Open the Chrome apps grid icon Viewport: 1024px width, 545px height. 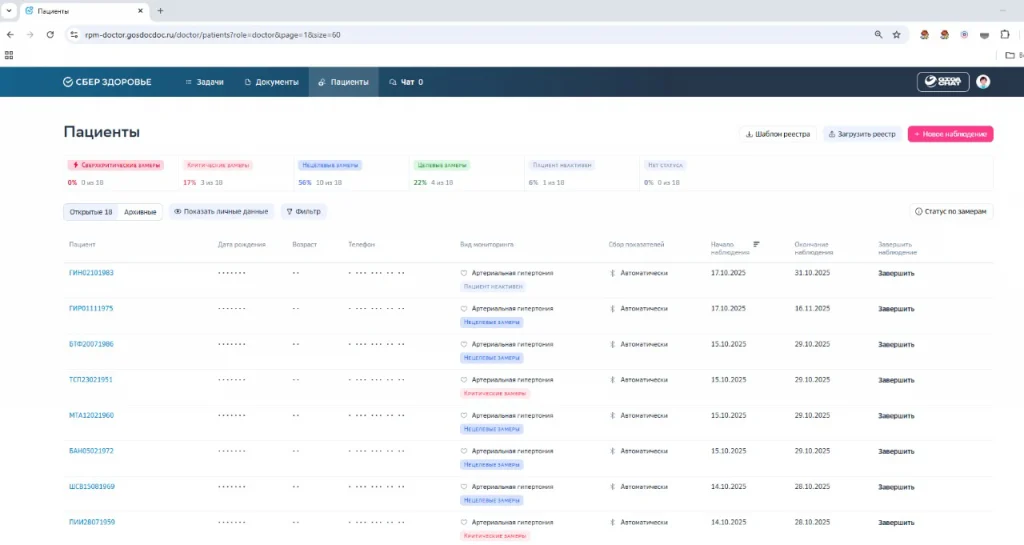[x=9, y=55]
